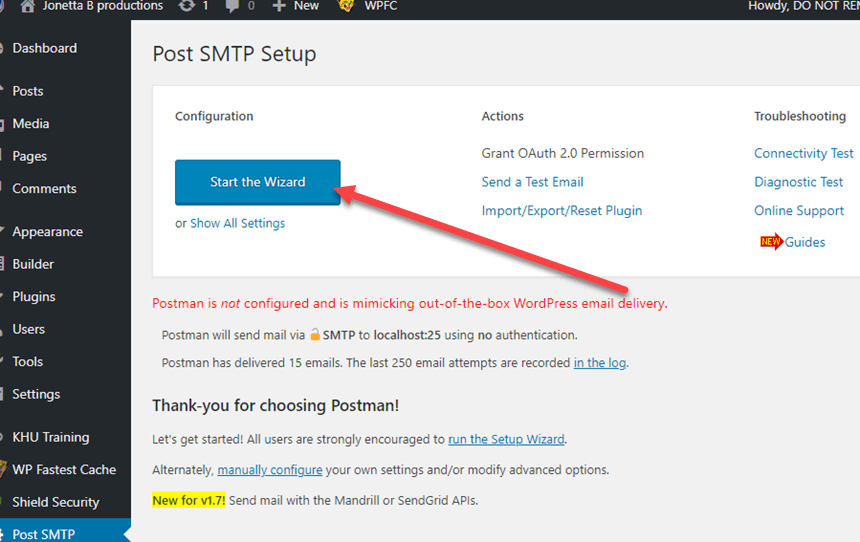
Task: Open the Builder menu item
Action: coord(33,264)
